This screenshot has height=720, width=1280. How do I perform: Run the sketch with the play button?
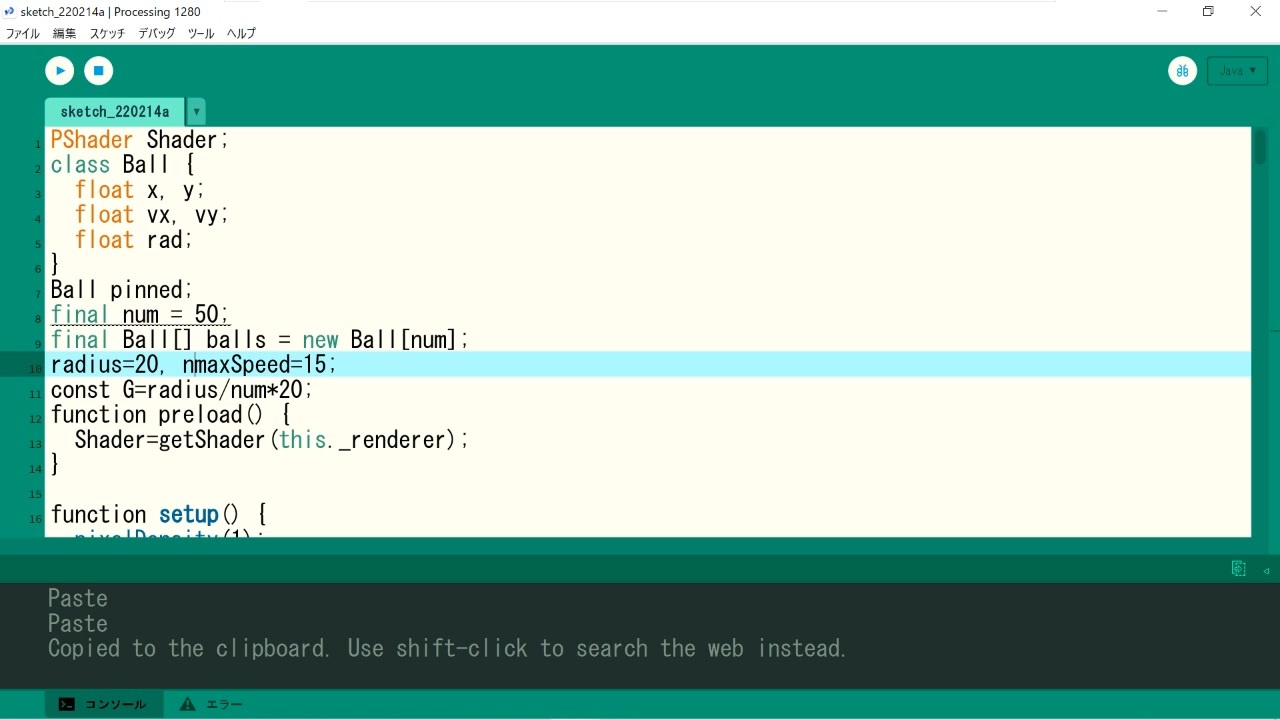60,71
